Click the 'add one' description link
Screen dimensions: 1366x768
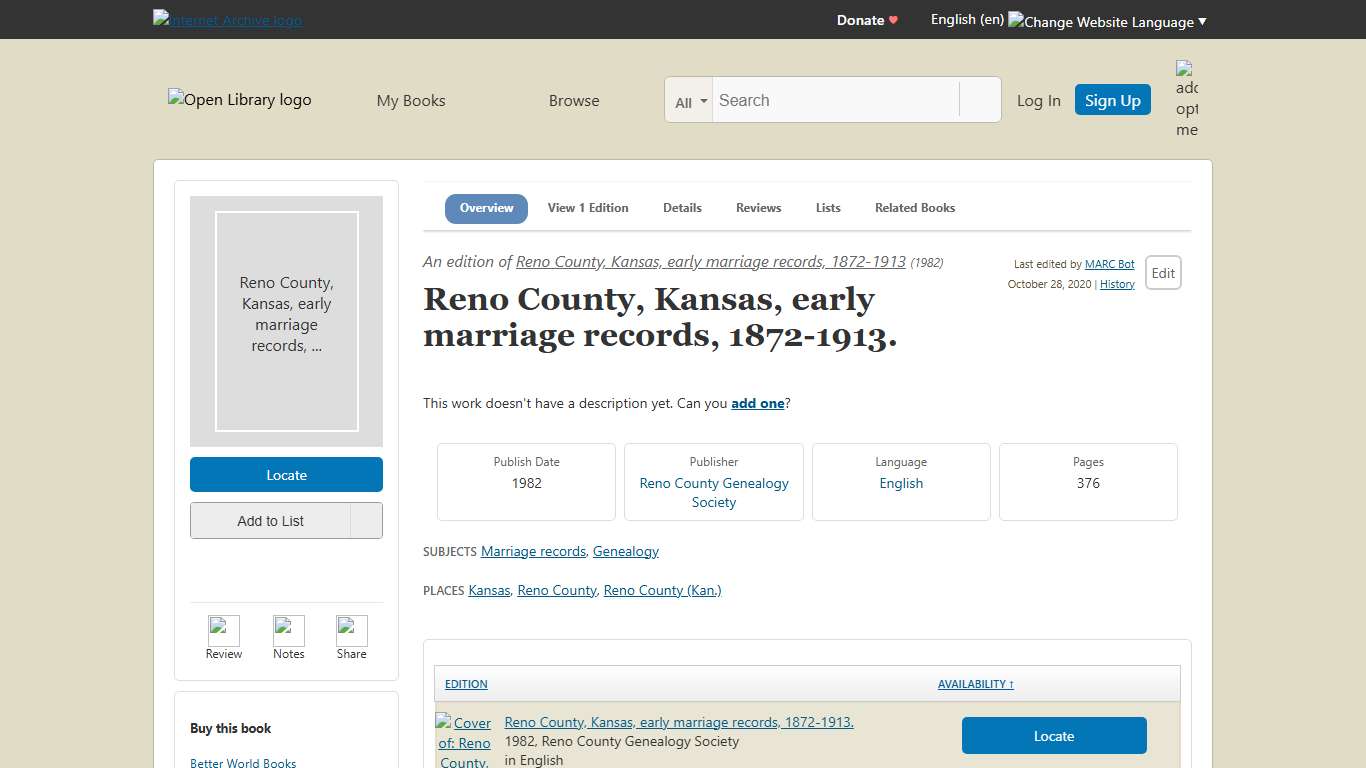point(757,403)
